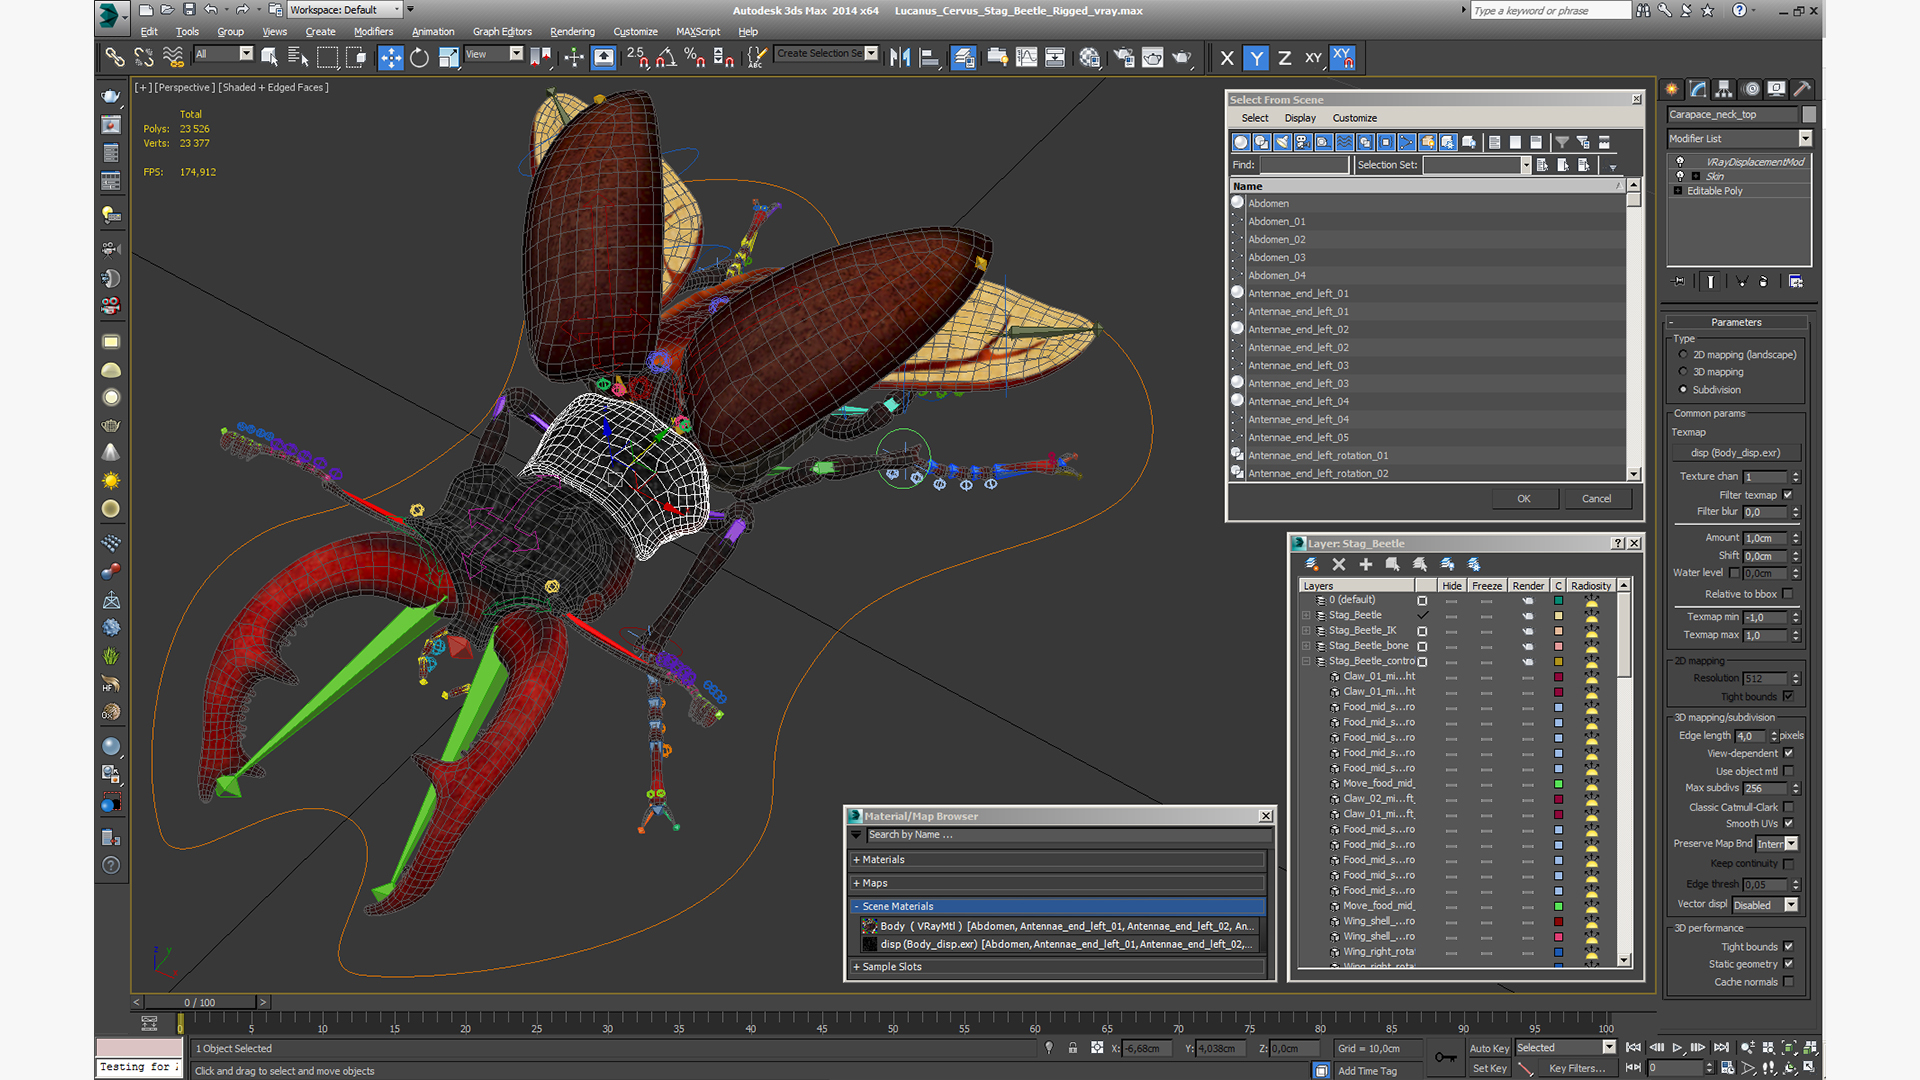This screenshot has height=1080, width=1920.
Task: Select the Link tool in main toolbar
Action: (115, 57)
